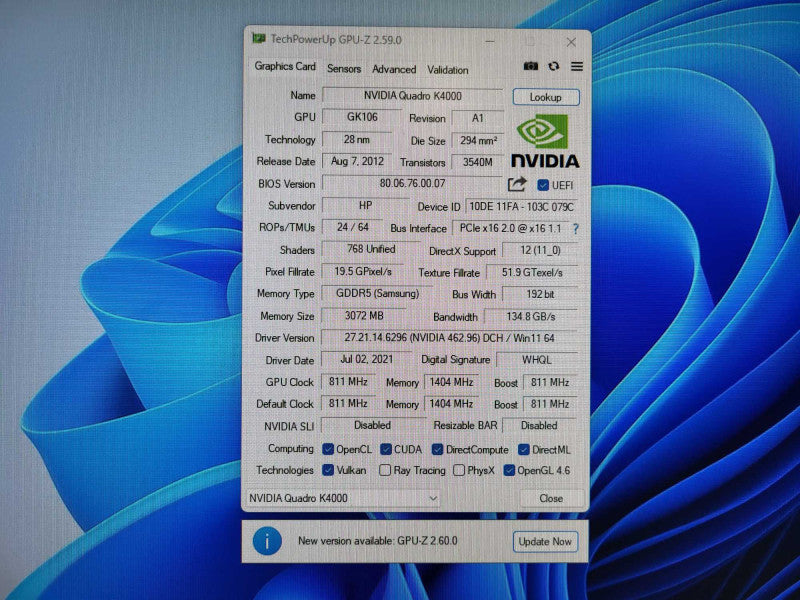Click the Die Size value 294 mm²
The width and height of the screenshot is (800, 600).
(x=478, y=140)
